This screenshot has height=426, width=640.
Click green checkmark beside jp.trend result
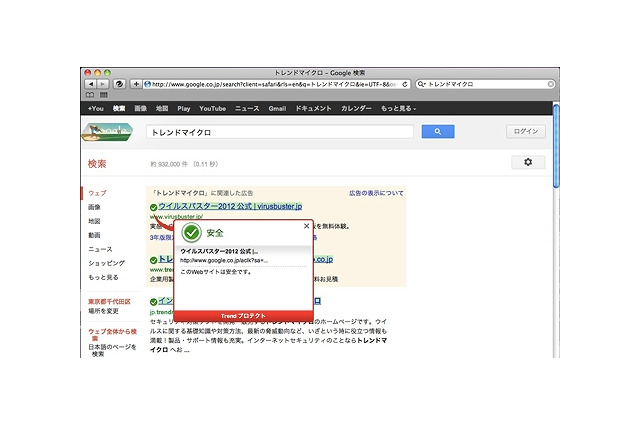tap(153, 302)
